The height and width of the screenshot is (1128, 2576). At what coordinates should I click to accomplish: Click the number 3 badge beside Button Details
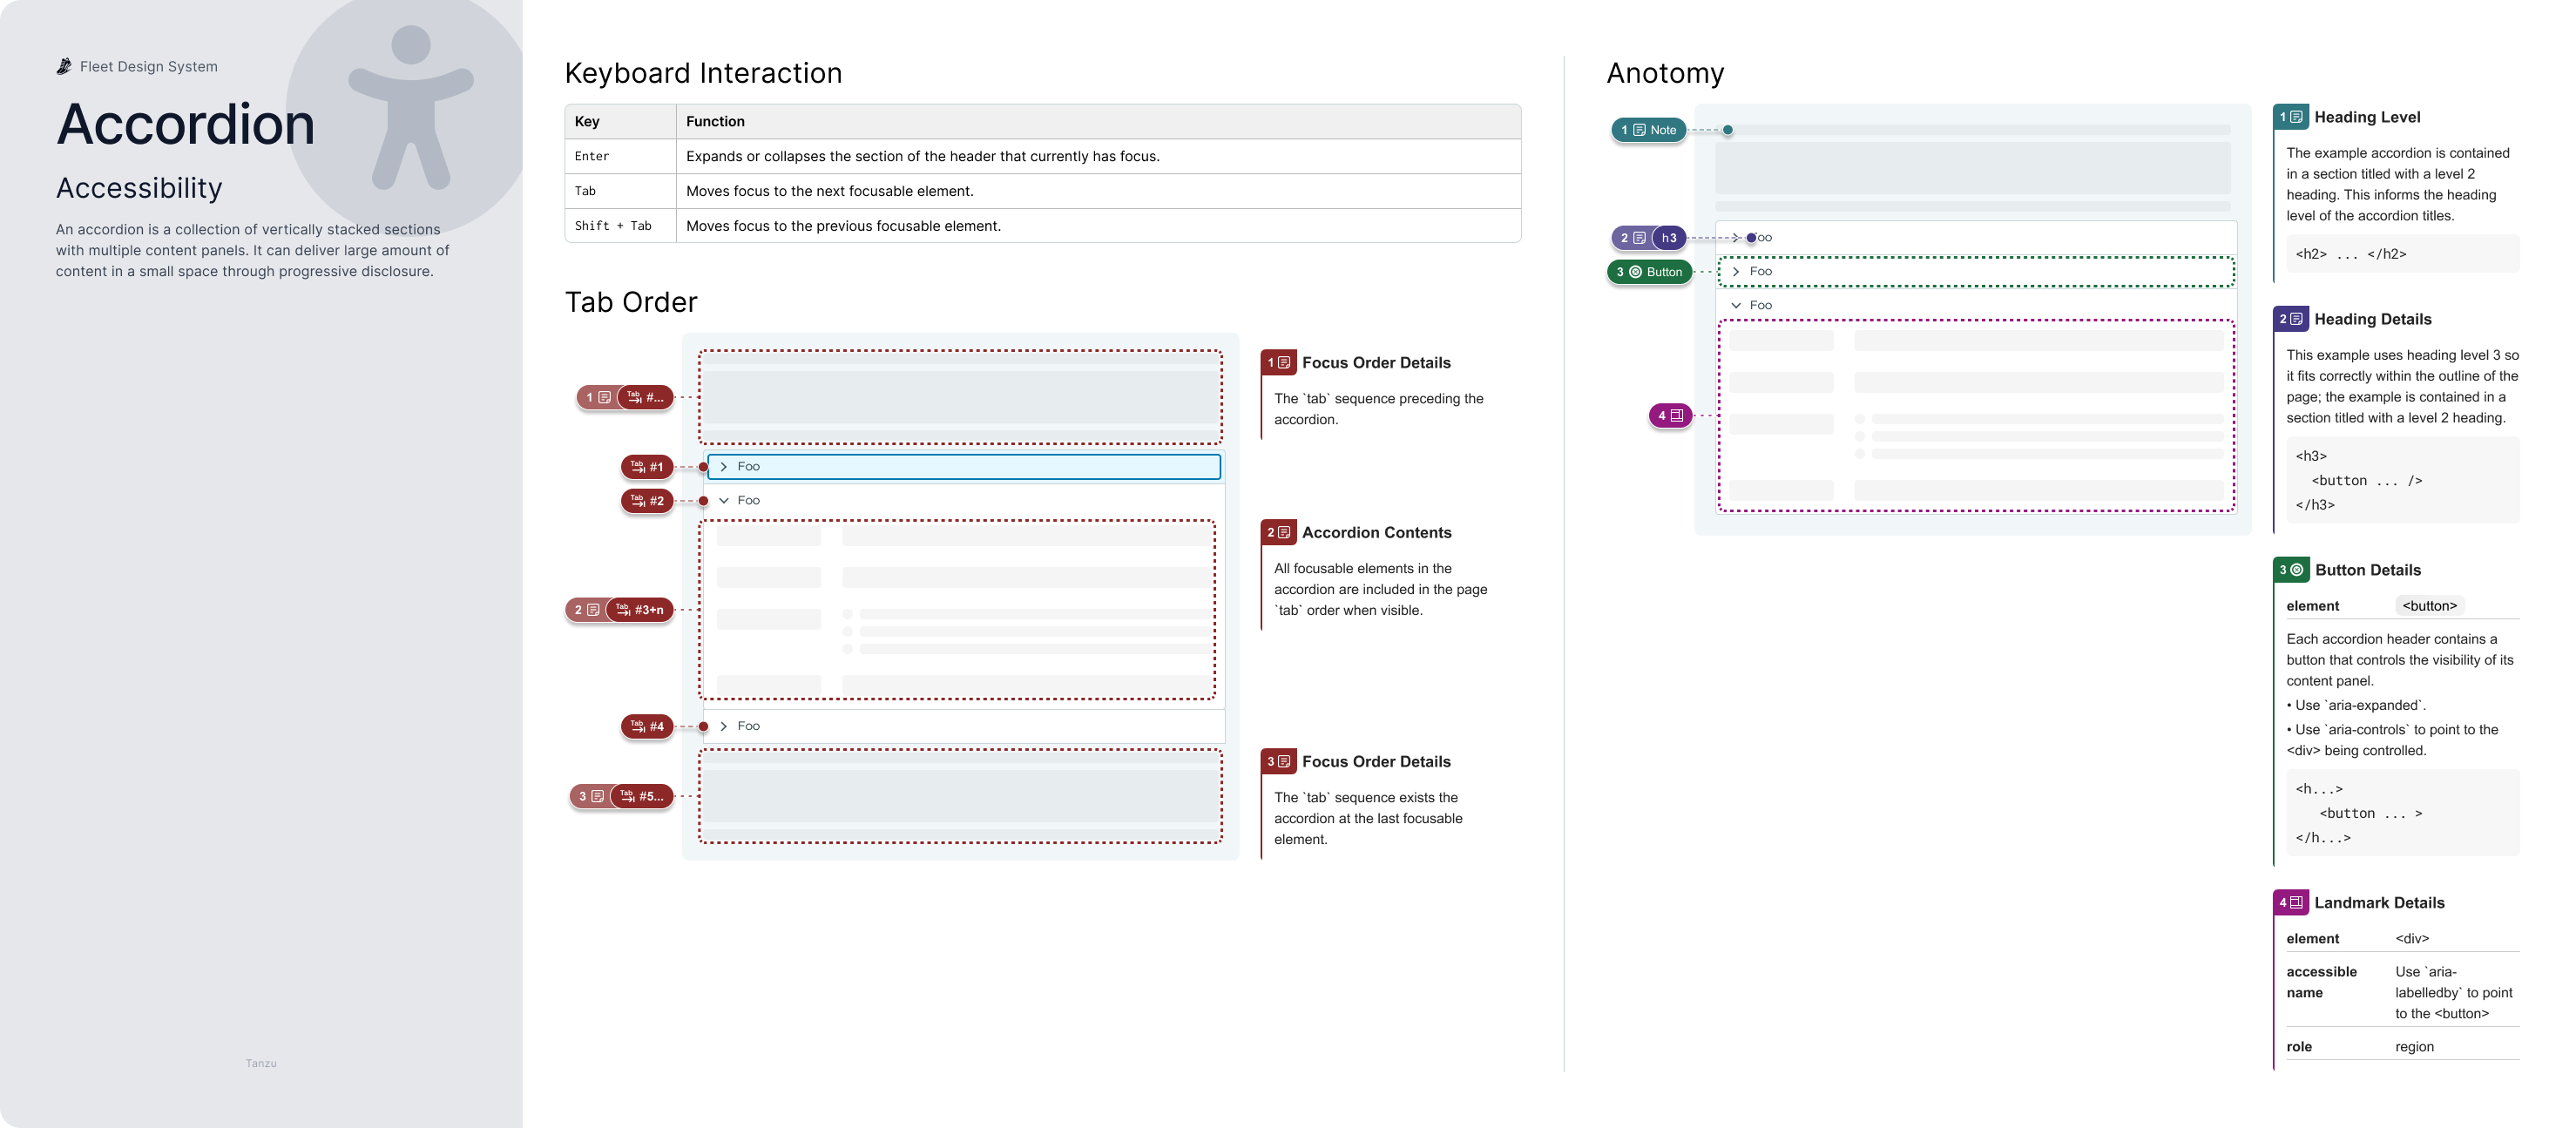[2291, 570]
